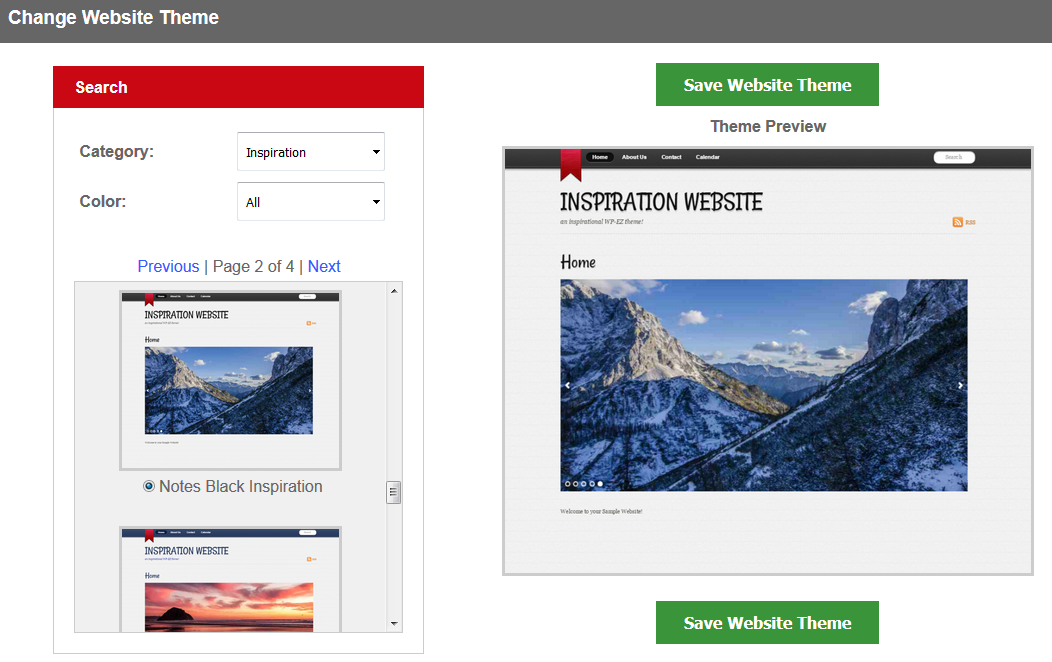1052x662 pixels.
Task: Click the RSS feed icon in preview
Action: click(957, 222)
